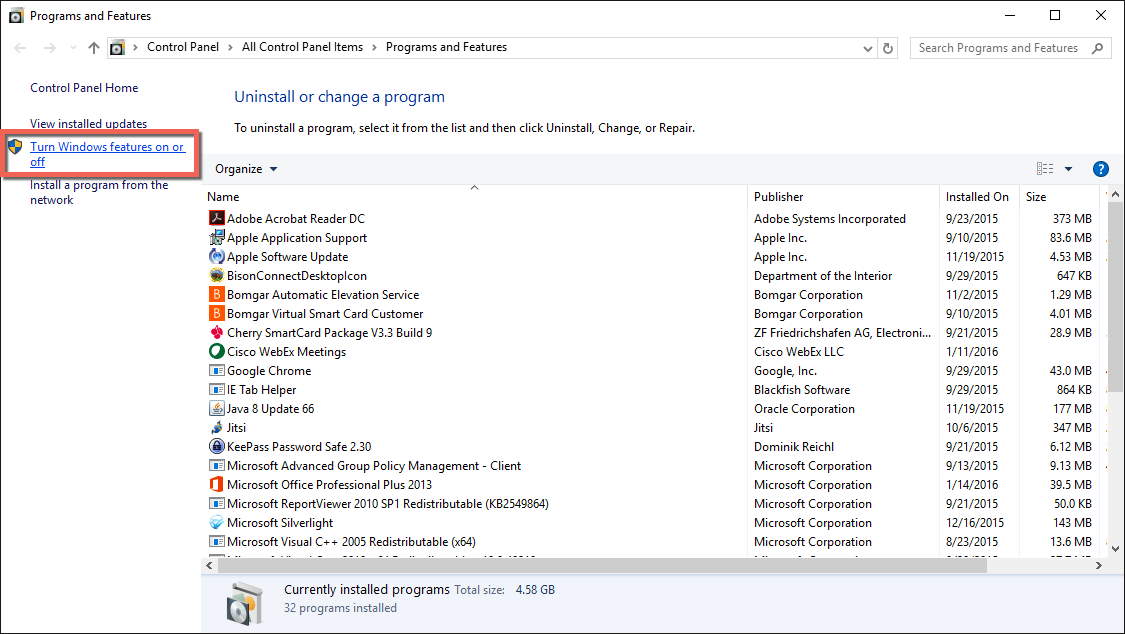Sort by the Installed On column header
Viewport: 1125px width, 634px height.
tap(979, 197)
